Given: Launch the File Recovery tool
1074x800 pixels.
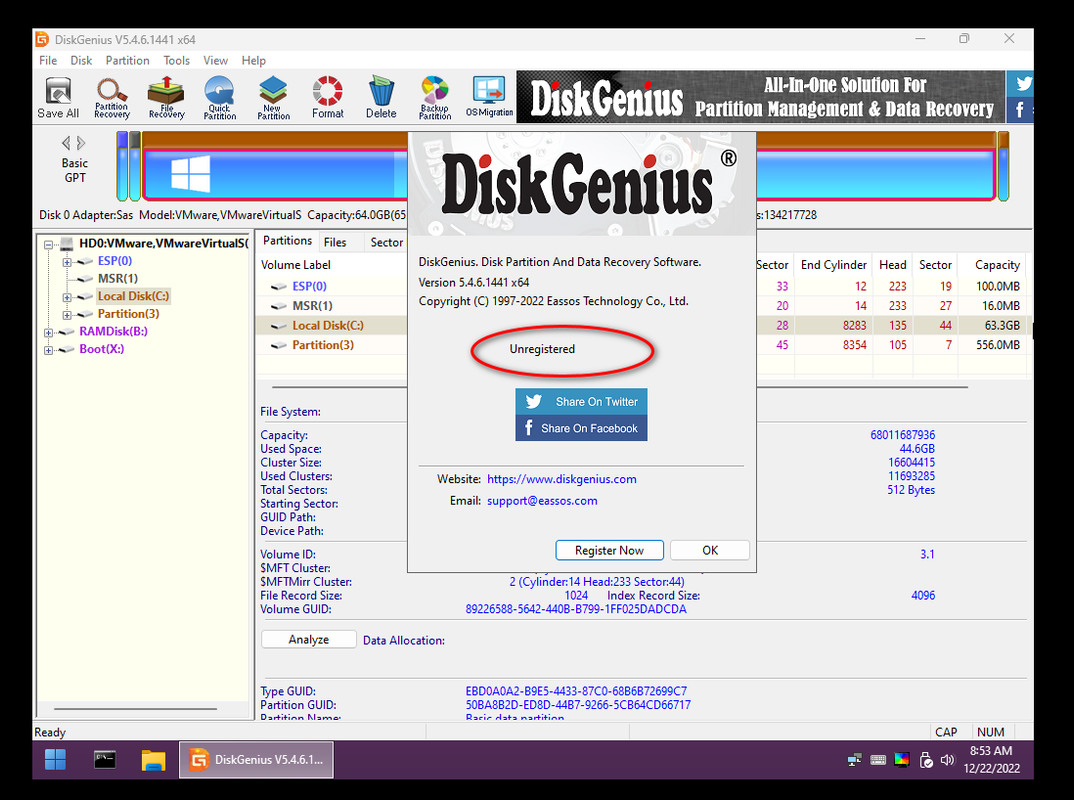Looking at the screenshot, I should (166, 98).
